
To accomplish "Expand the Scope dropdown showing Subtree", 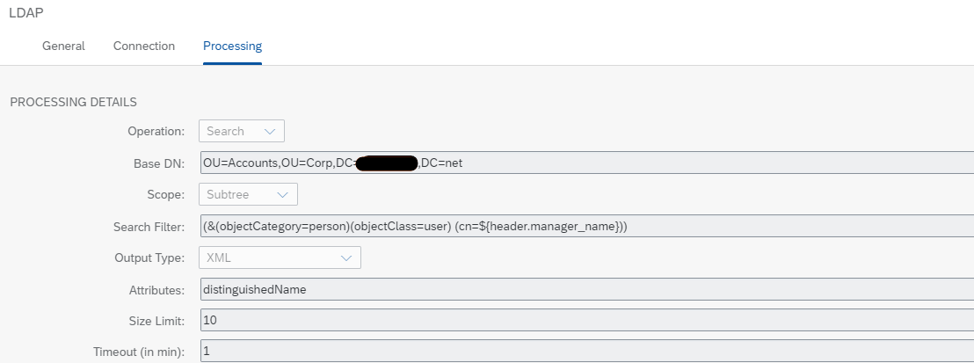I will [248, 195].
